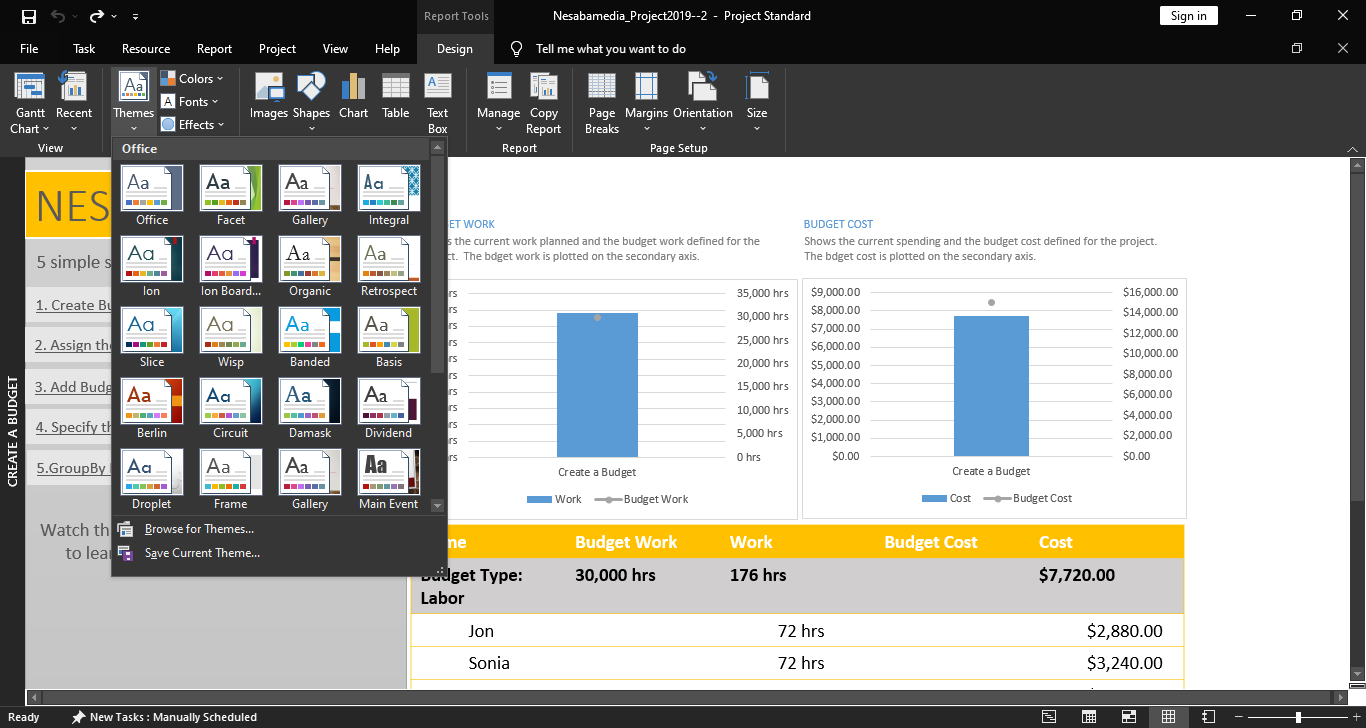This screenshot has width=1366, height=728.
Task: Adjust the zoom slider in status bar
Action: (x=1298, y=717)
